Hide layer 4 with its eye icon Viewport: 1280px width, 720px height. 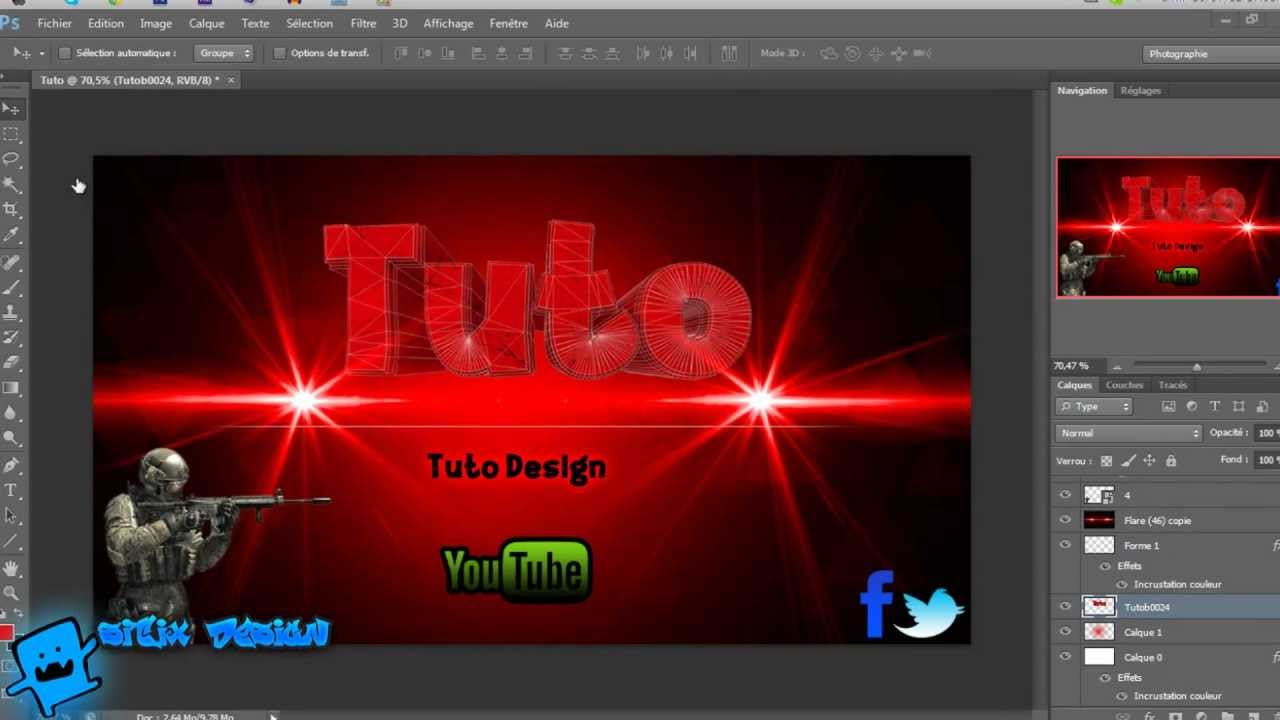point(1065,495)
